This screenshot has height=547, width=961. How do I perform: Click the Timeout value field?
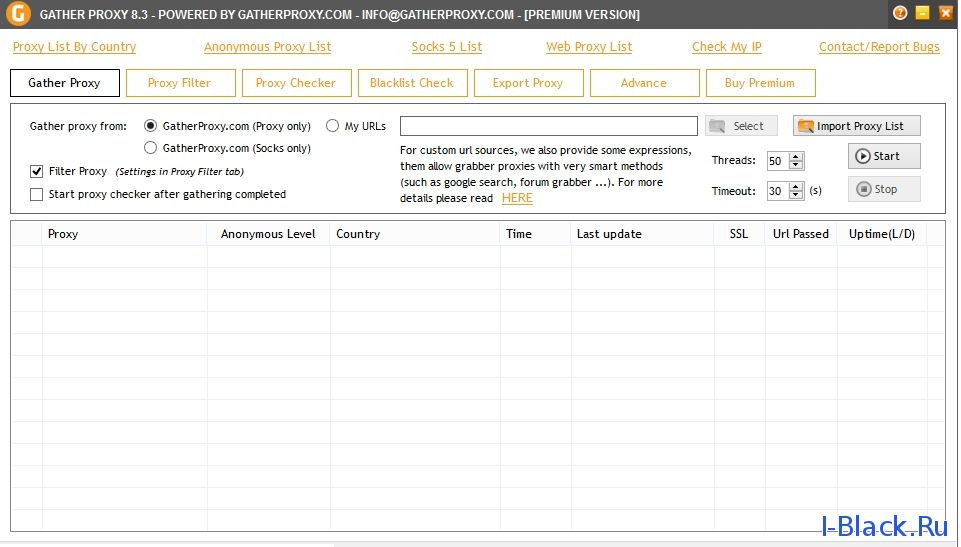point(777,191)
